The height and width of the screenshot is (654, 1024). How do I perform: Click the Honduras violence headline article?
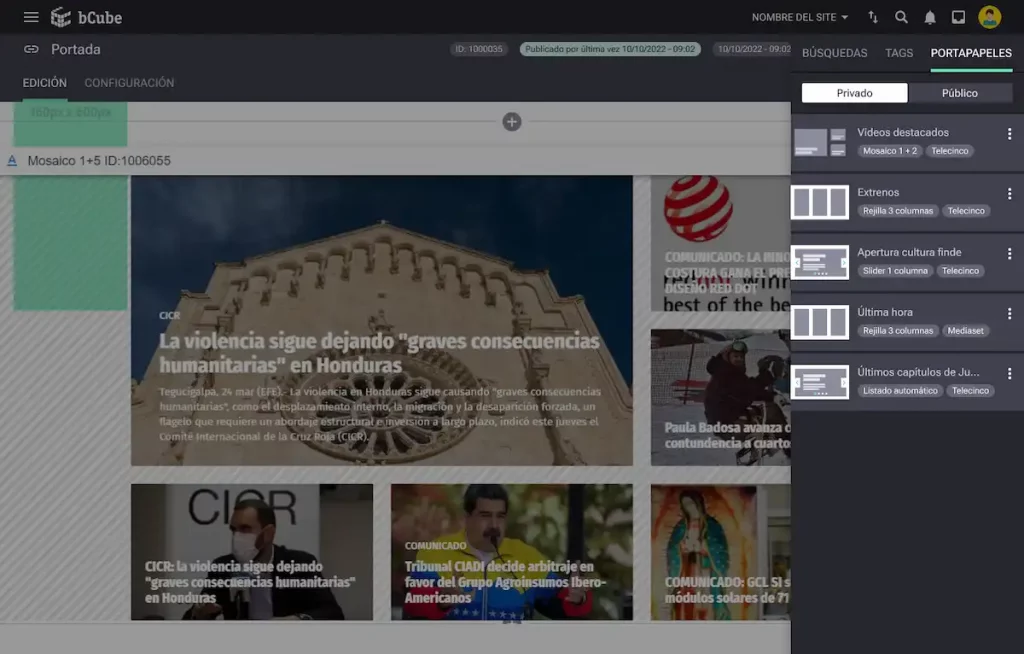coord(379,353)
